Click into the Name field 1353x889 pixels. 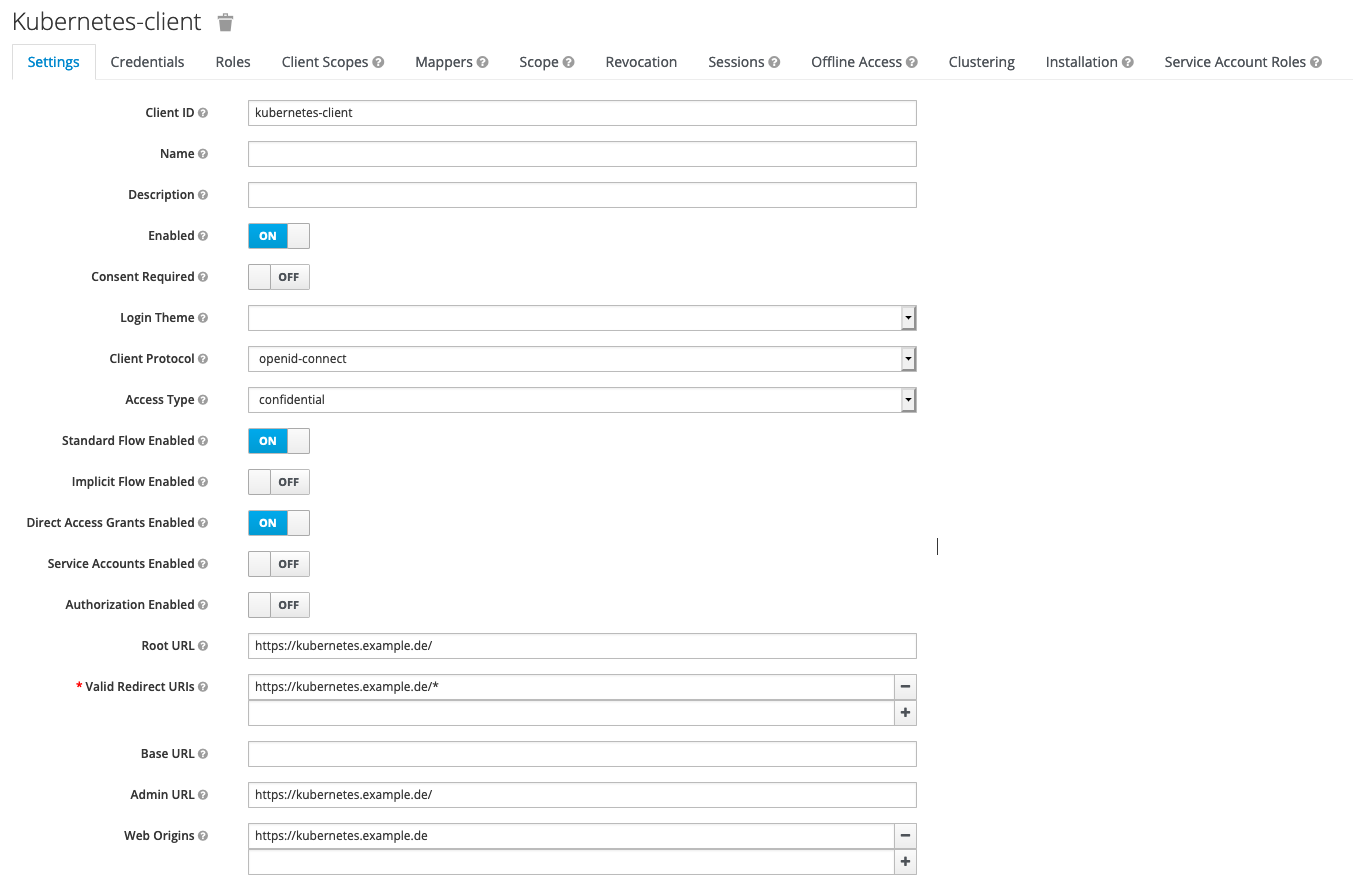(x=582, y=154)
